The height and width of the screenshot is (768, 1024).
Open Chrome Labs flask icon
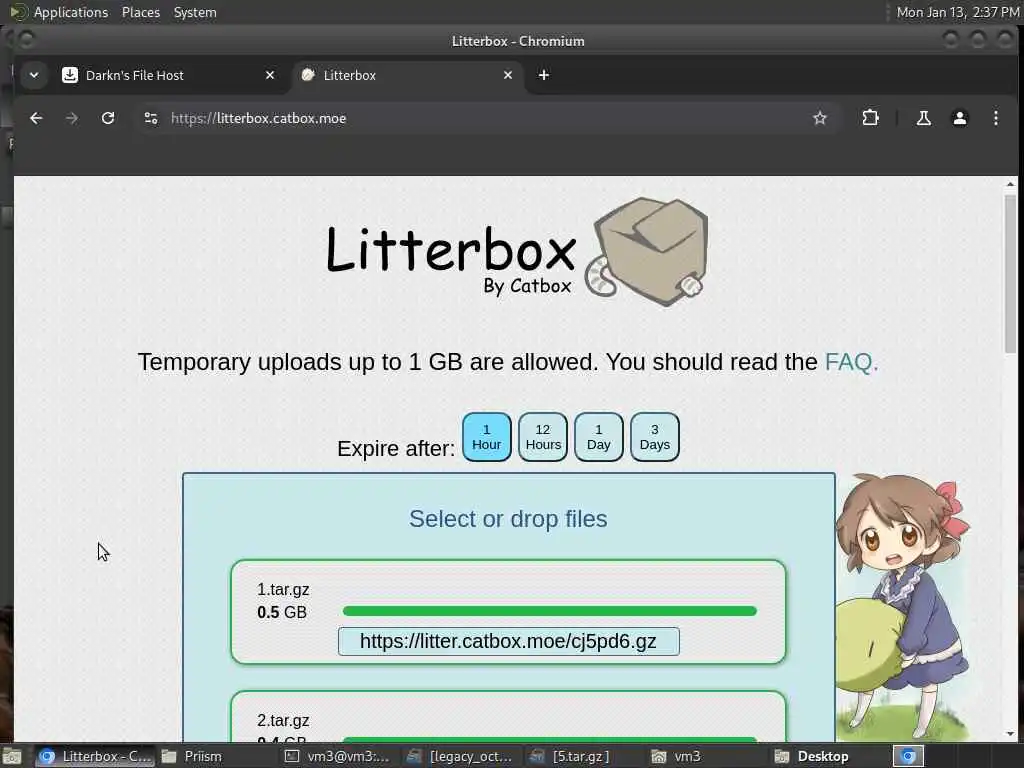923,118
